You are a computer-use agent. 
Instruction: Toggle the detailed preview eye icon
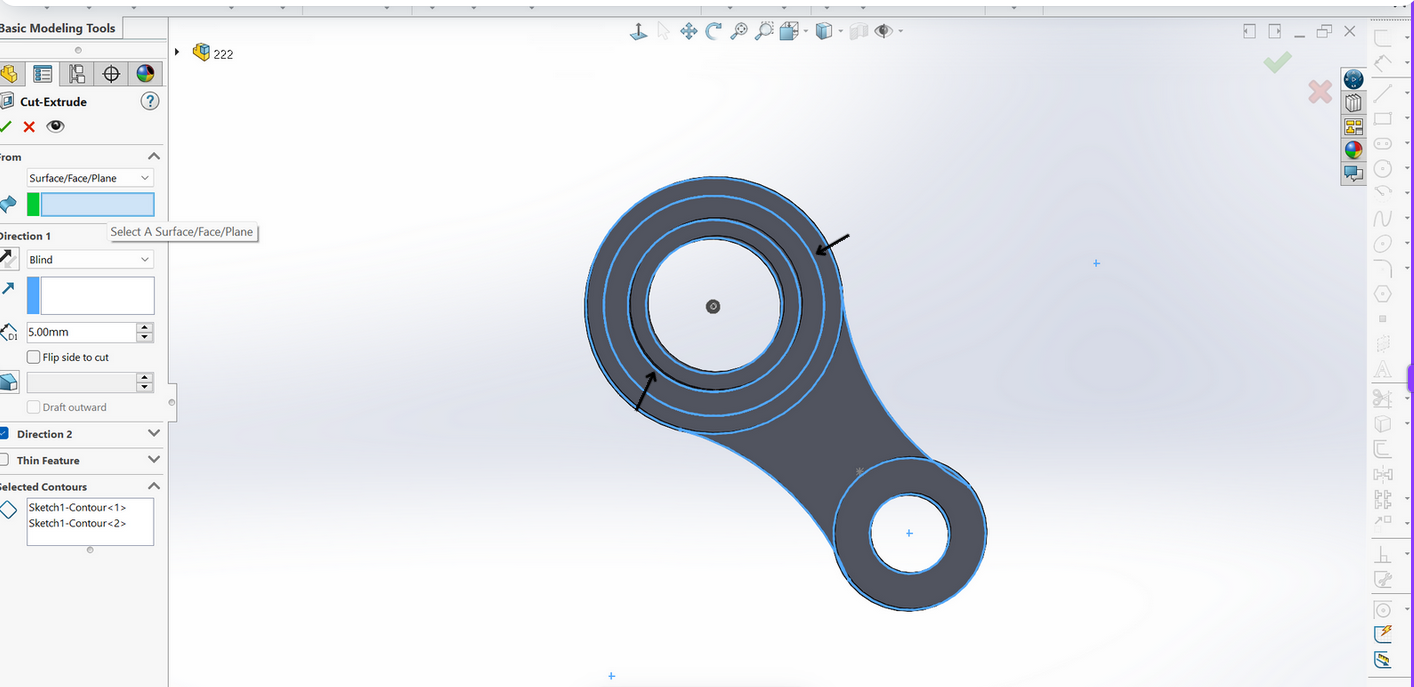(x=56, y=126)
